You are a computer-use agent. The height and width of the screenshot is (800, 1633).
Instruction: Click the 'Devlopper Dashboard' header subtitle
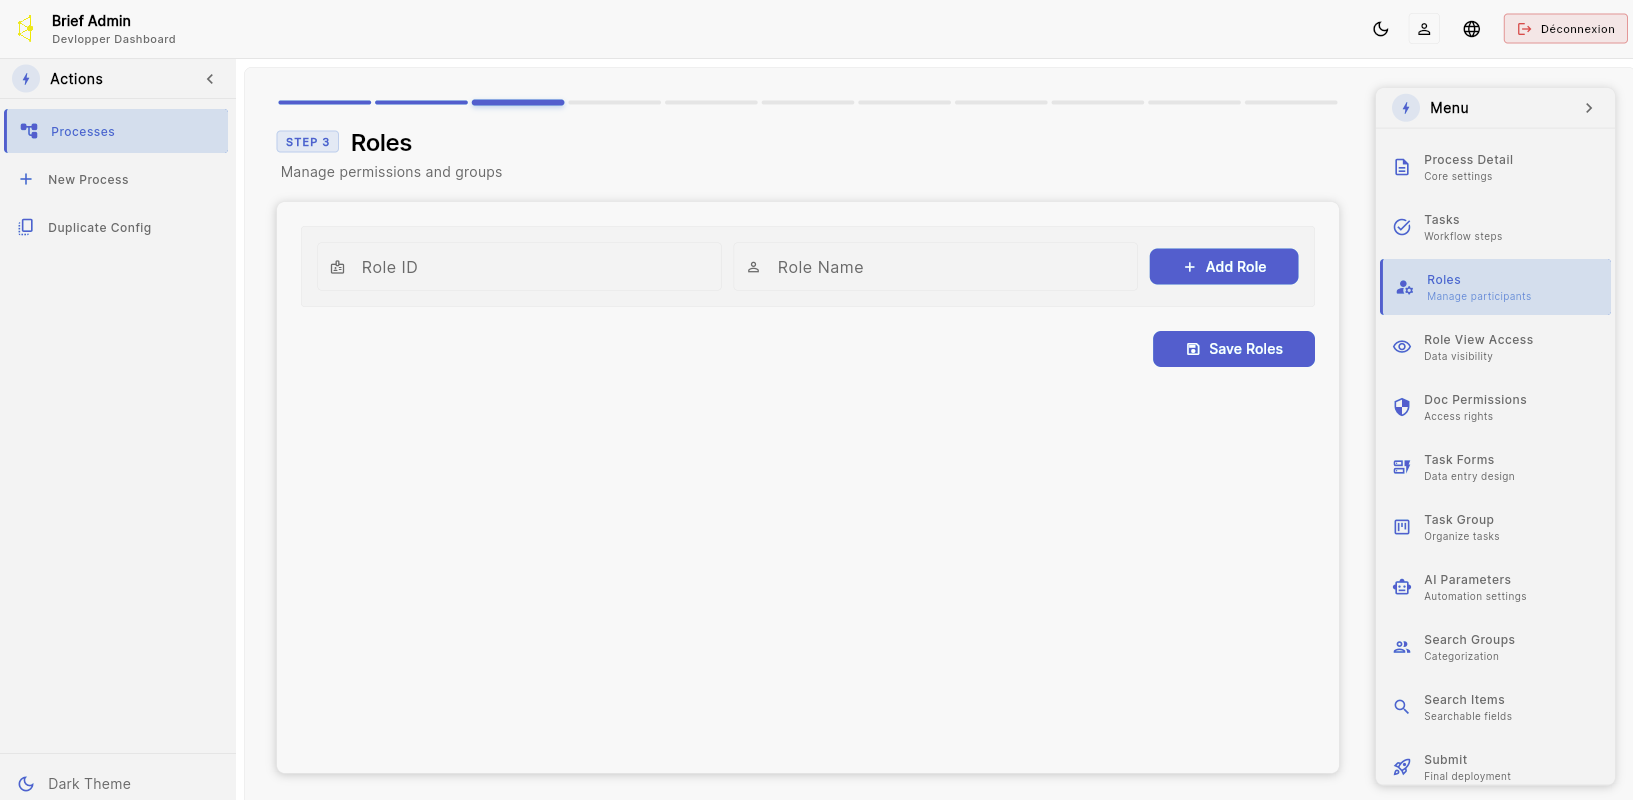(x=114, y=40)
